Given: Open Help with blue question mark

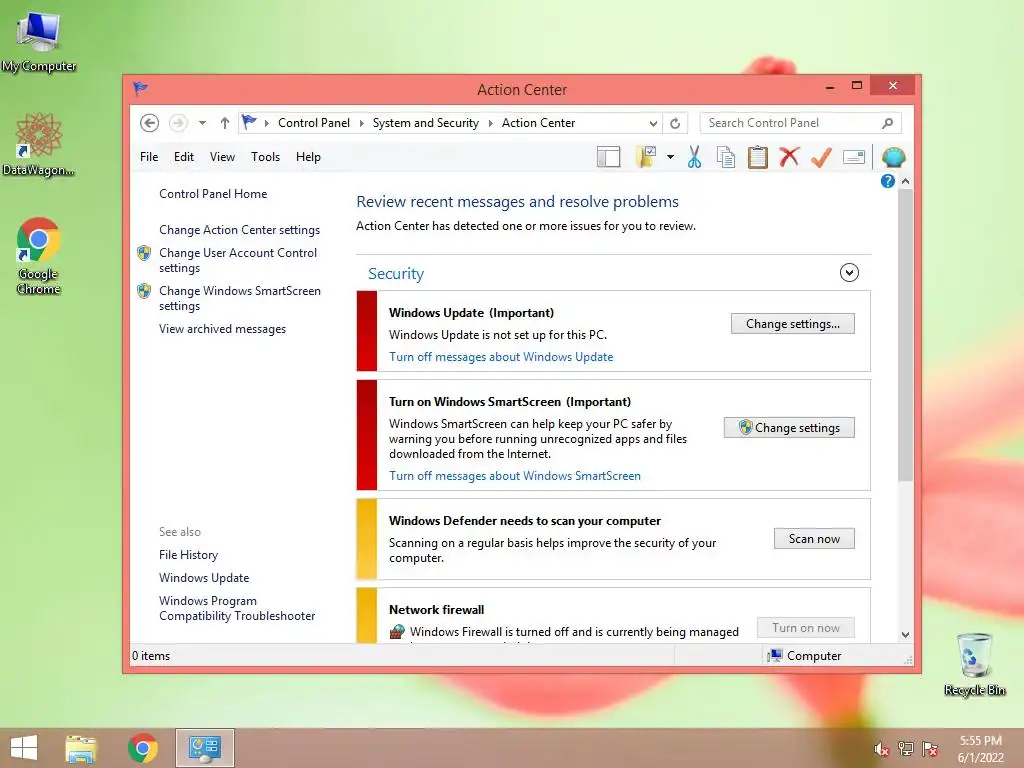Looking at the screenshot, I should (888, 181).
